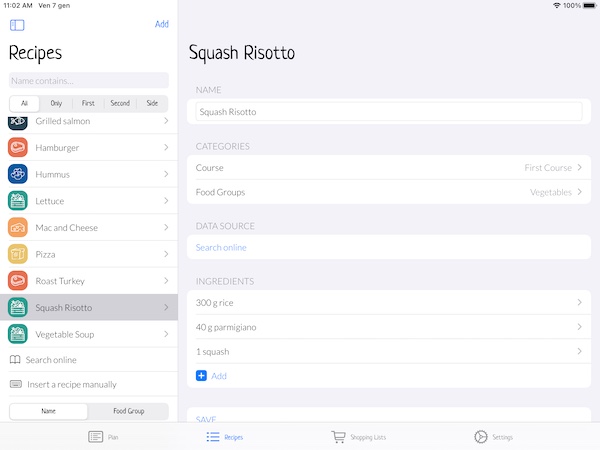The image size is (600, 450).
Task: Open the 40 g parmigiano chevron
Action: point(580,327)
